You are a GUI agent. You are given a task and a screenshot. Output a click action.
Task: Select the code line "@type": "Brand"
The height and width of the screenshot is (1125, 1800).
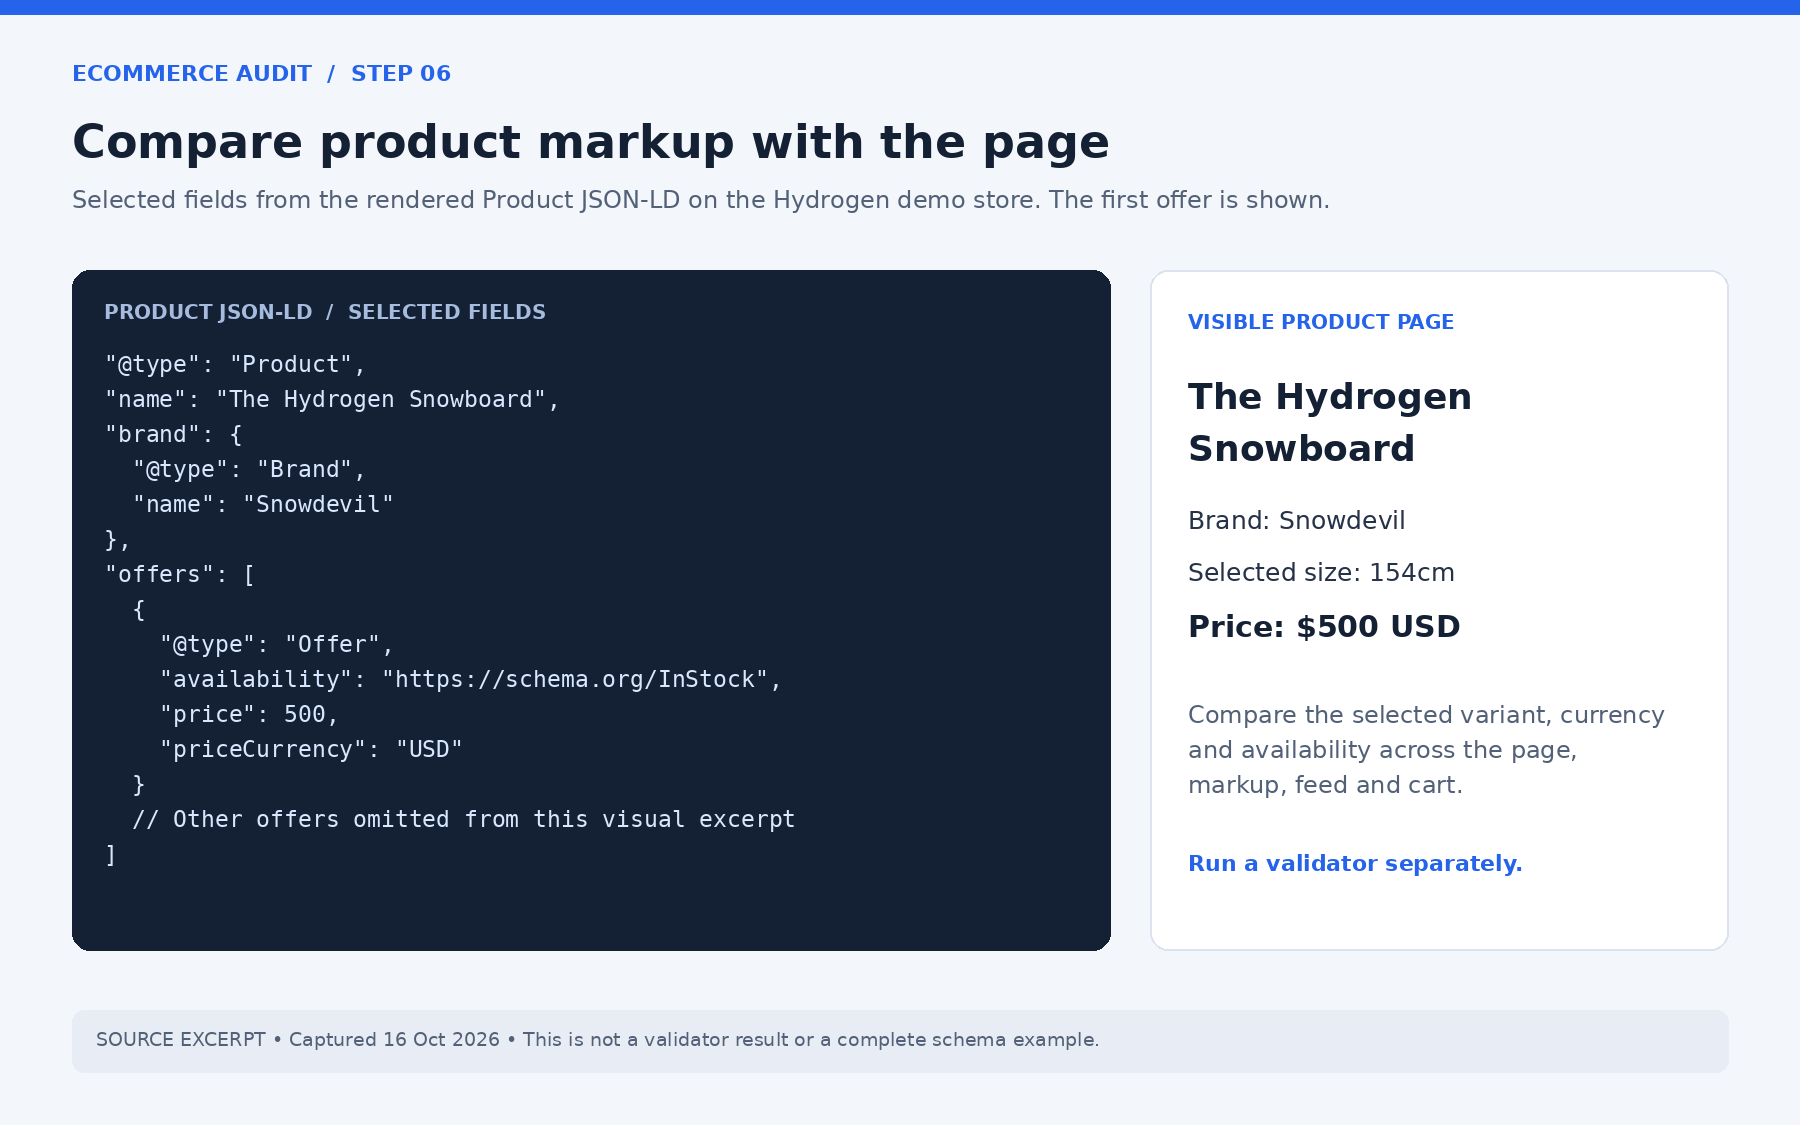(250, 469)
